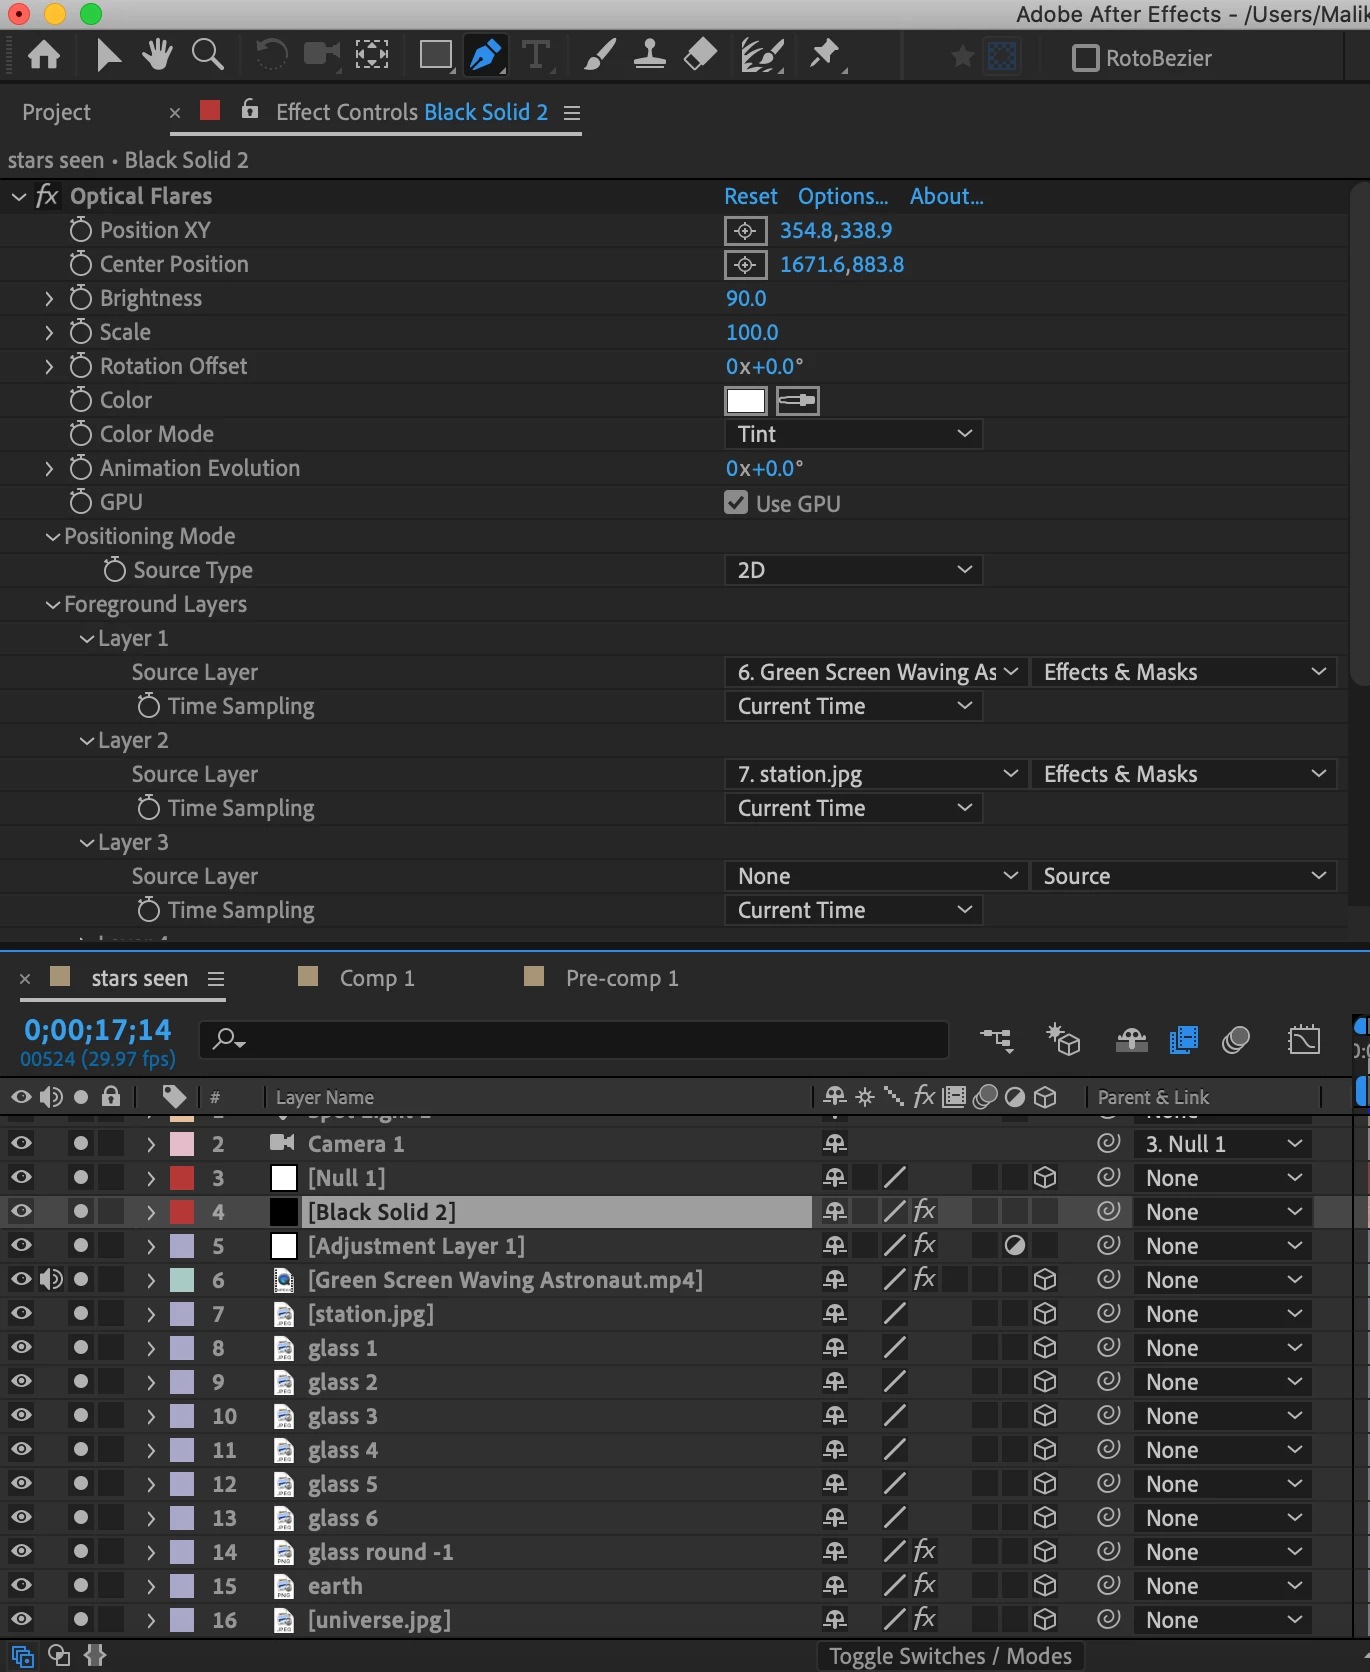
Task: Open the Effect Controls panel menu
Action: pos(572,113)
